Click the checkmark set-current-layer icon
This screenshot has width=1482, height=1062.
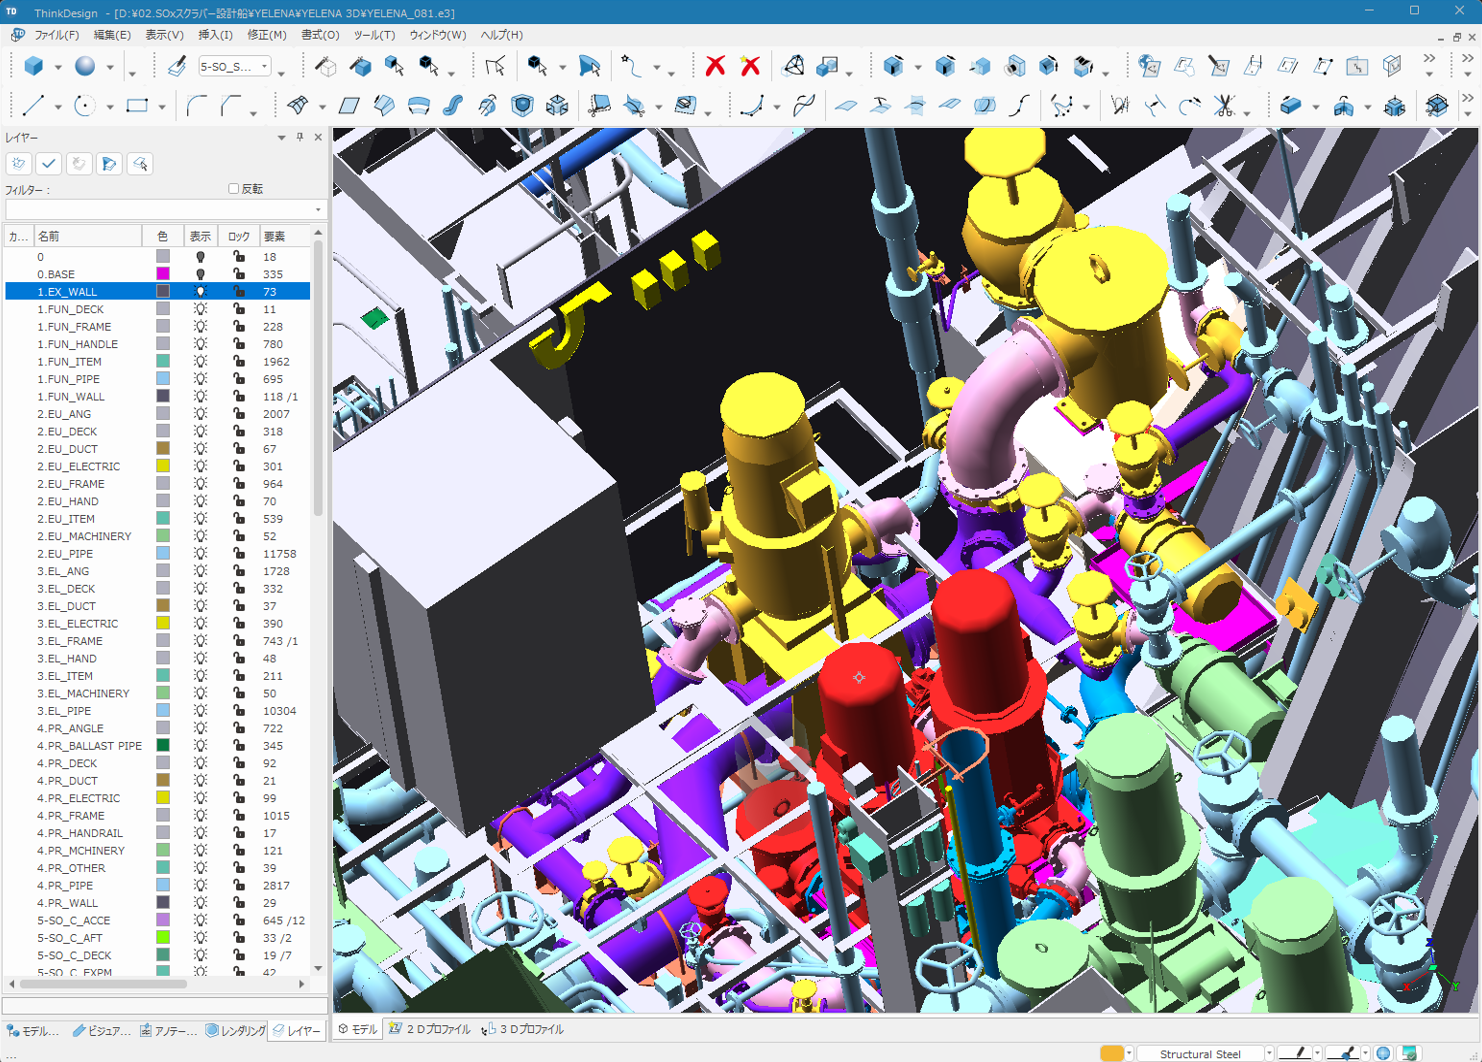click(x=49, y=163)
